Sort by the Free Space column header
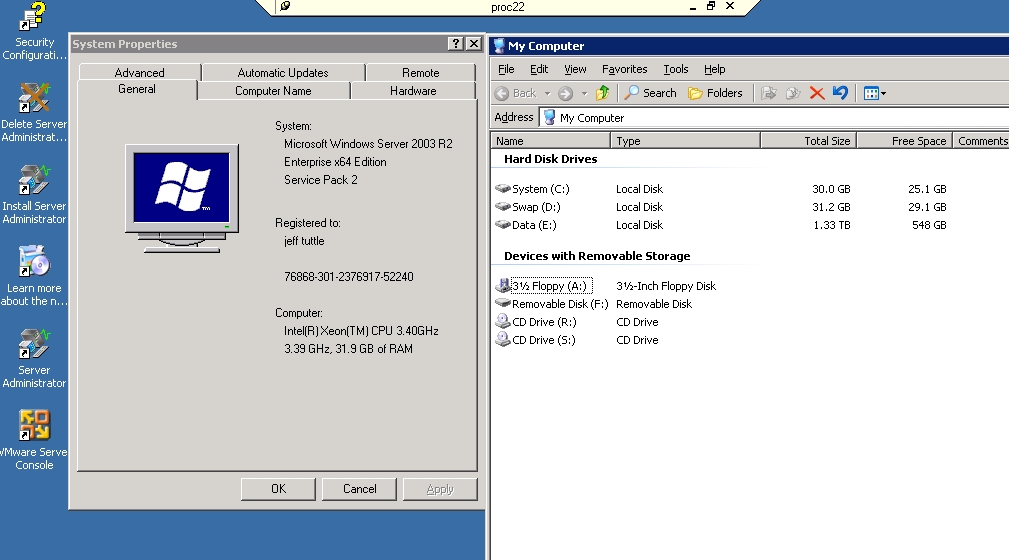This screenshot has width=1009, height=560. (905, 141)
